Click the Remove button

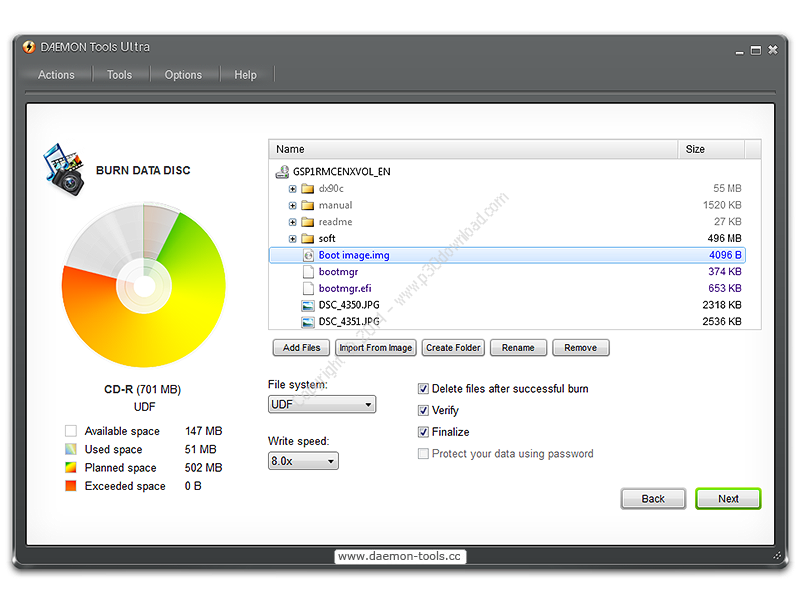581,348
